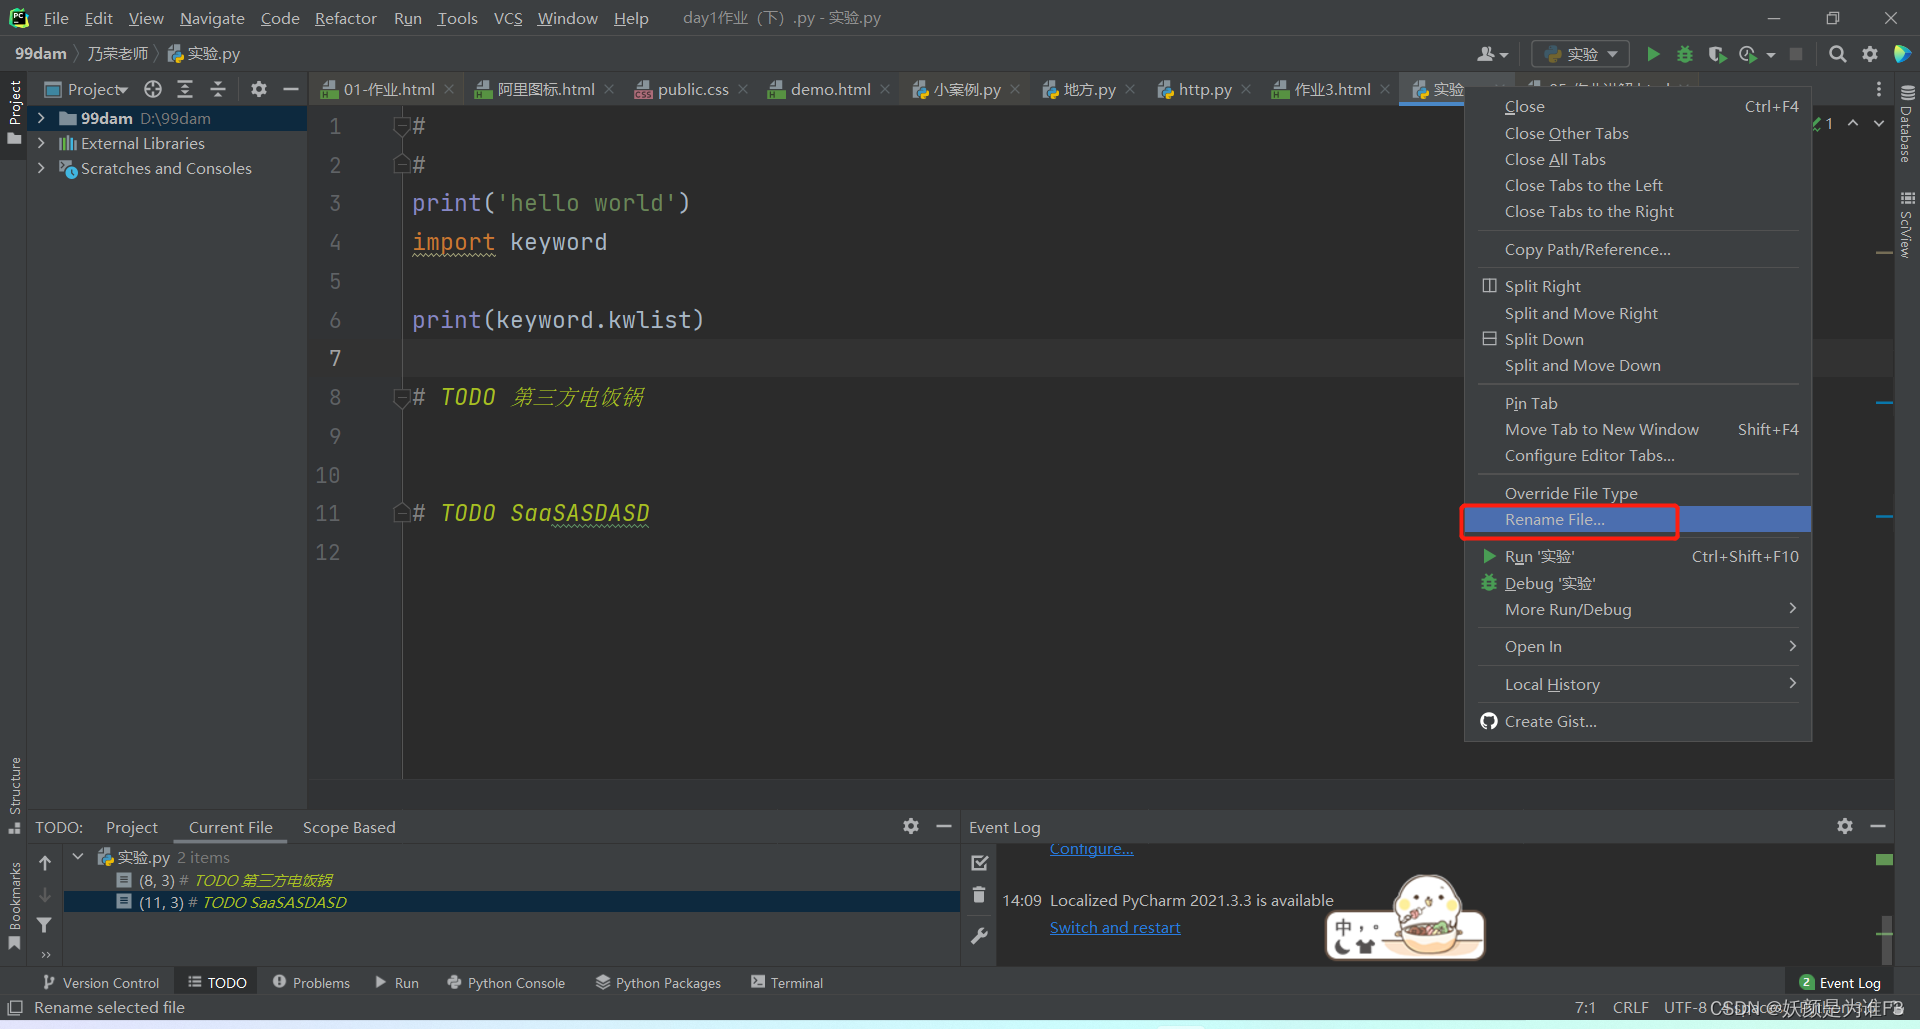1920x1029 pixels.
Task: Select Copy Path/Reference entry
Action: coord(1638,249)
